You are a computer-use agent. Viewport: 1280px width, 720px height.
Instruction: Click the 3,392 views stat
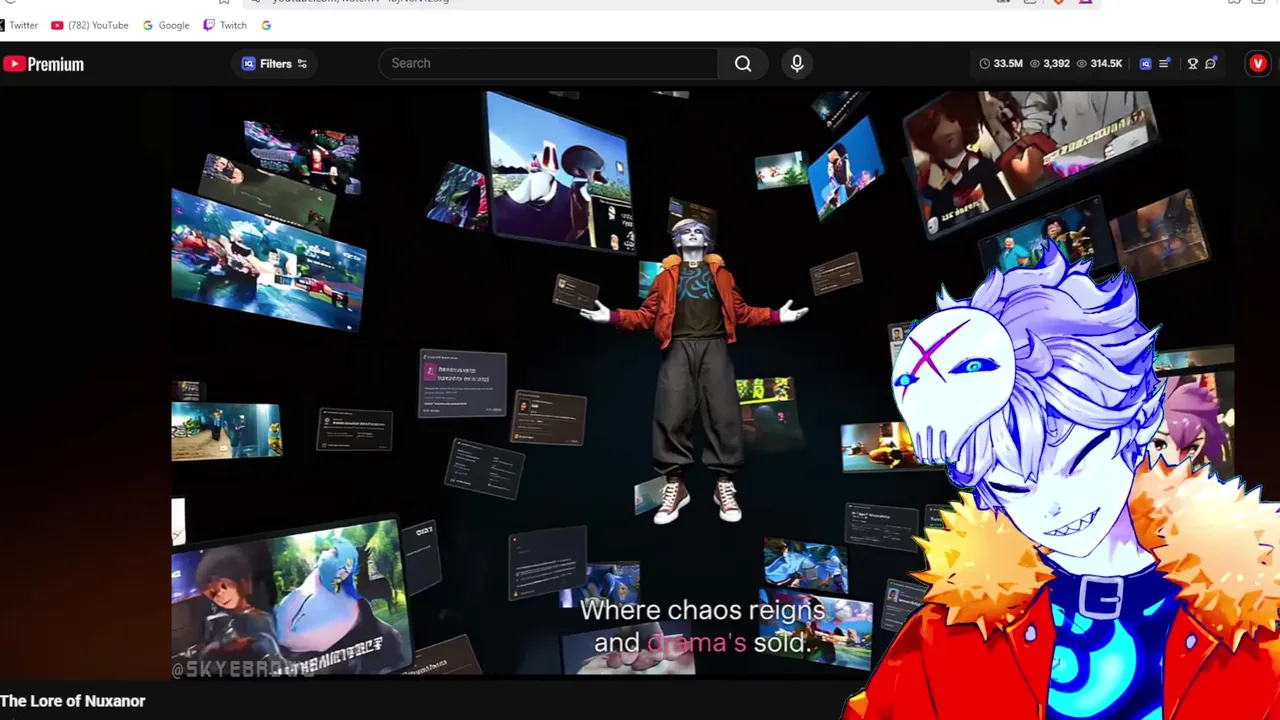pos(1050,63)
